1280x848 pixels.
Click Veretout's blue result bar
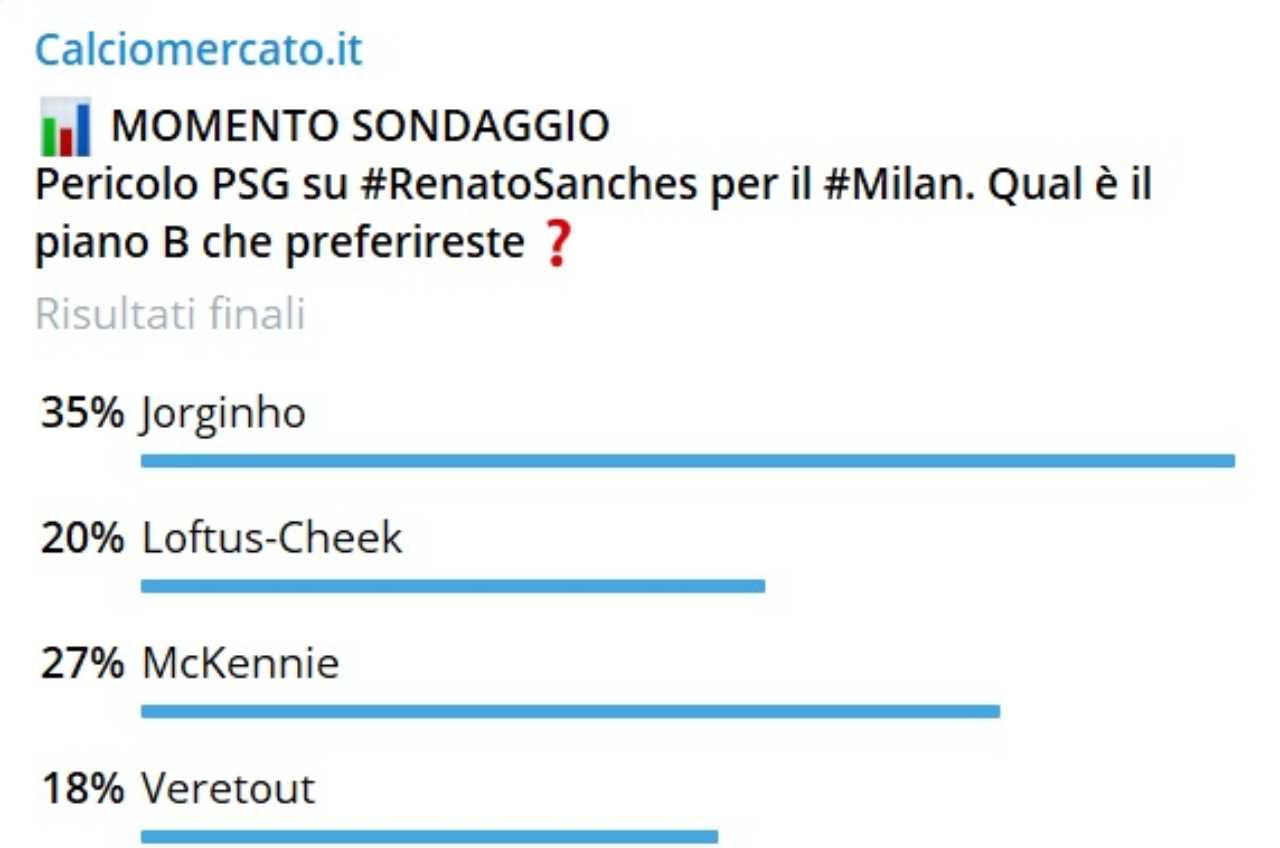pyautogui.click(x=429, y=836)
